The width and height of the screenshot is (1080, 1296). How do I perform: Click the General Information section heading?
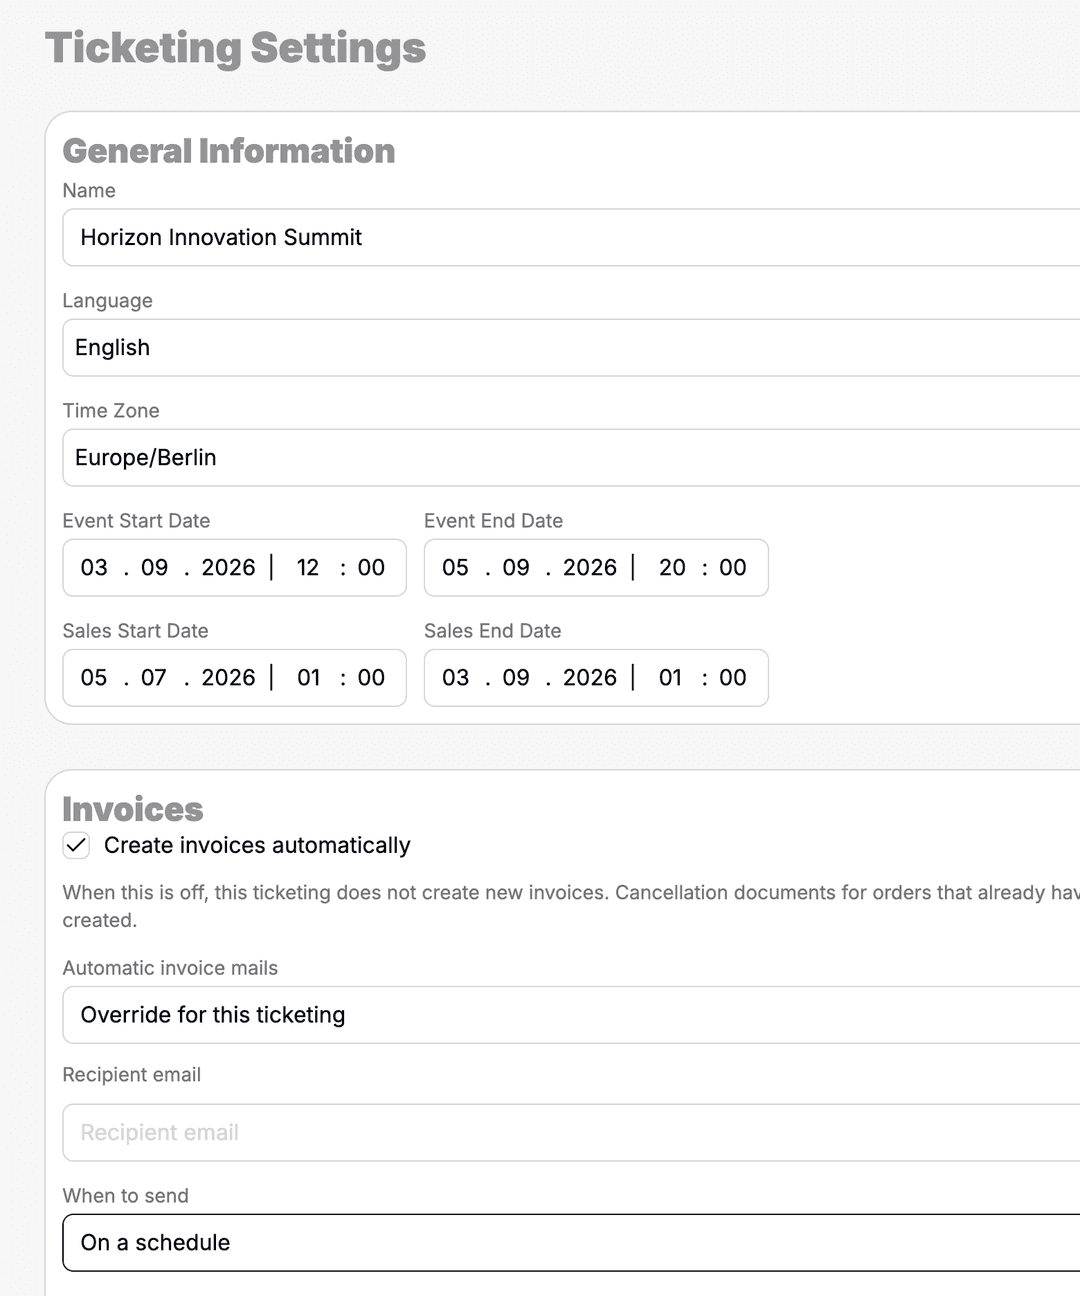point(229,151)
